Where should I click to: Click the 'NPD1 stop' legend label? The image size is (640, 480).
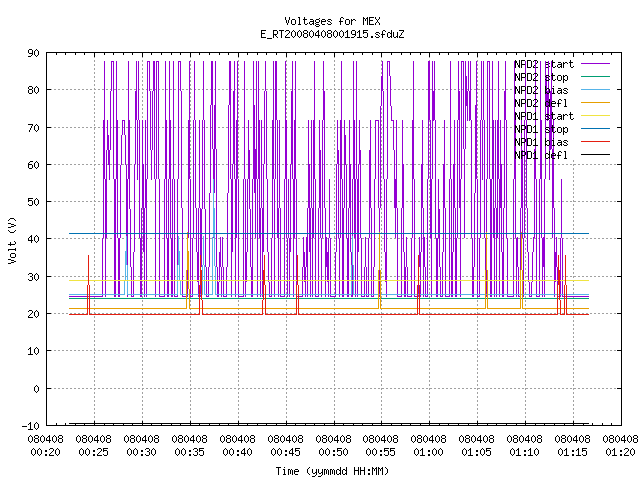coord(541,129)
